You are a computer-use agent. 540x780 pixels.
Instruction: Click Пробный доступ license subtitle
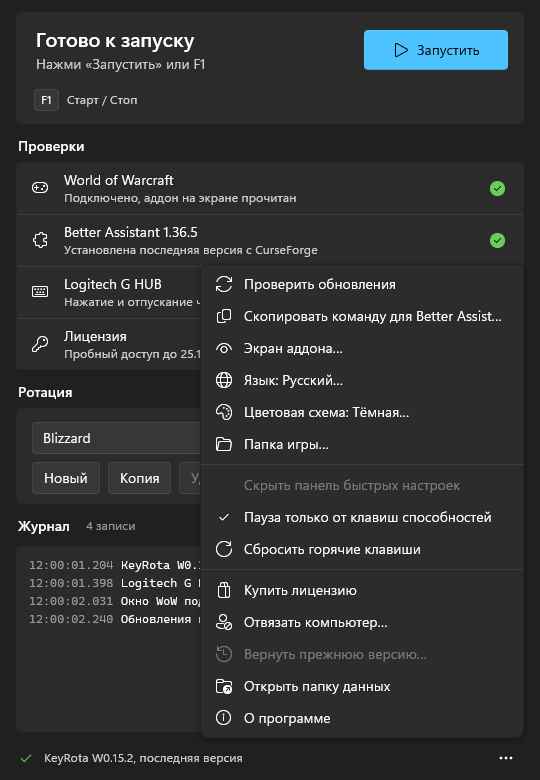click(x=132, y=354)
